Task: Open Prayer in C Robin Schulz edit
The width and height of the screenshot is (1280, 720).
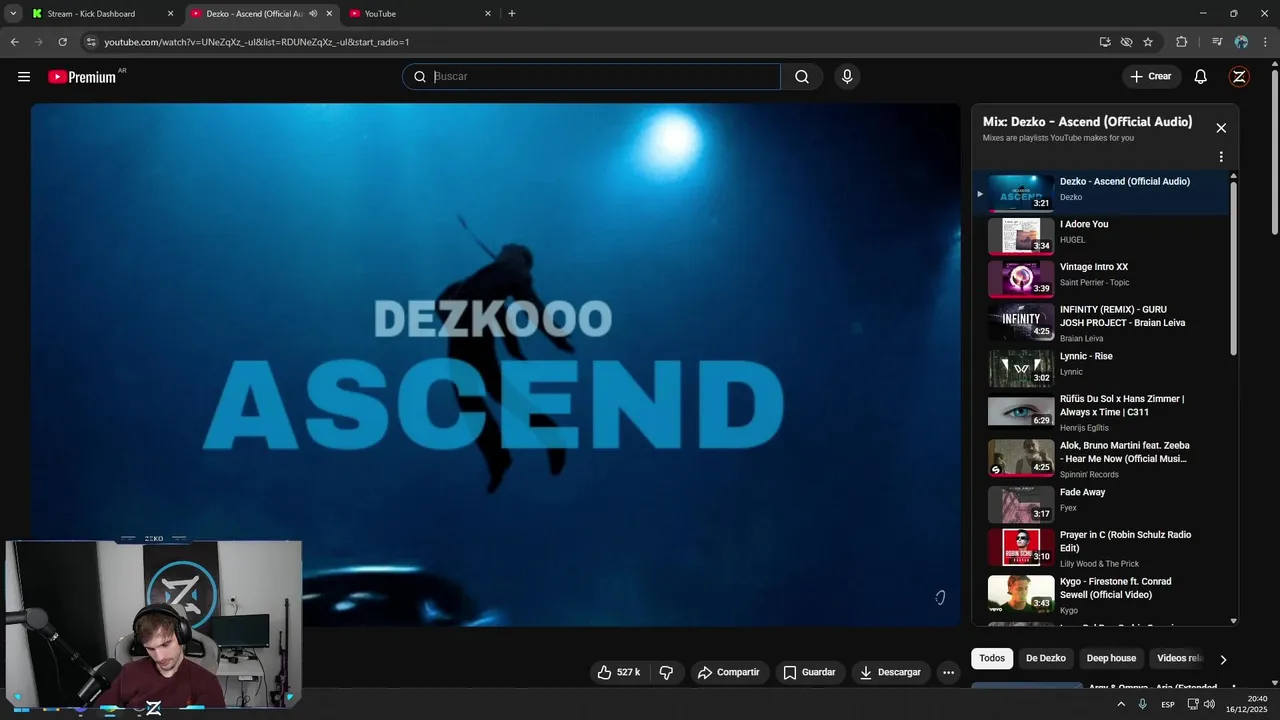Action: [x=1100, y=549]
